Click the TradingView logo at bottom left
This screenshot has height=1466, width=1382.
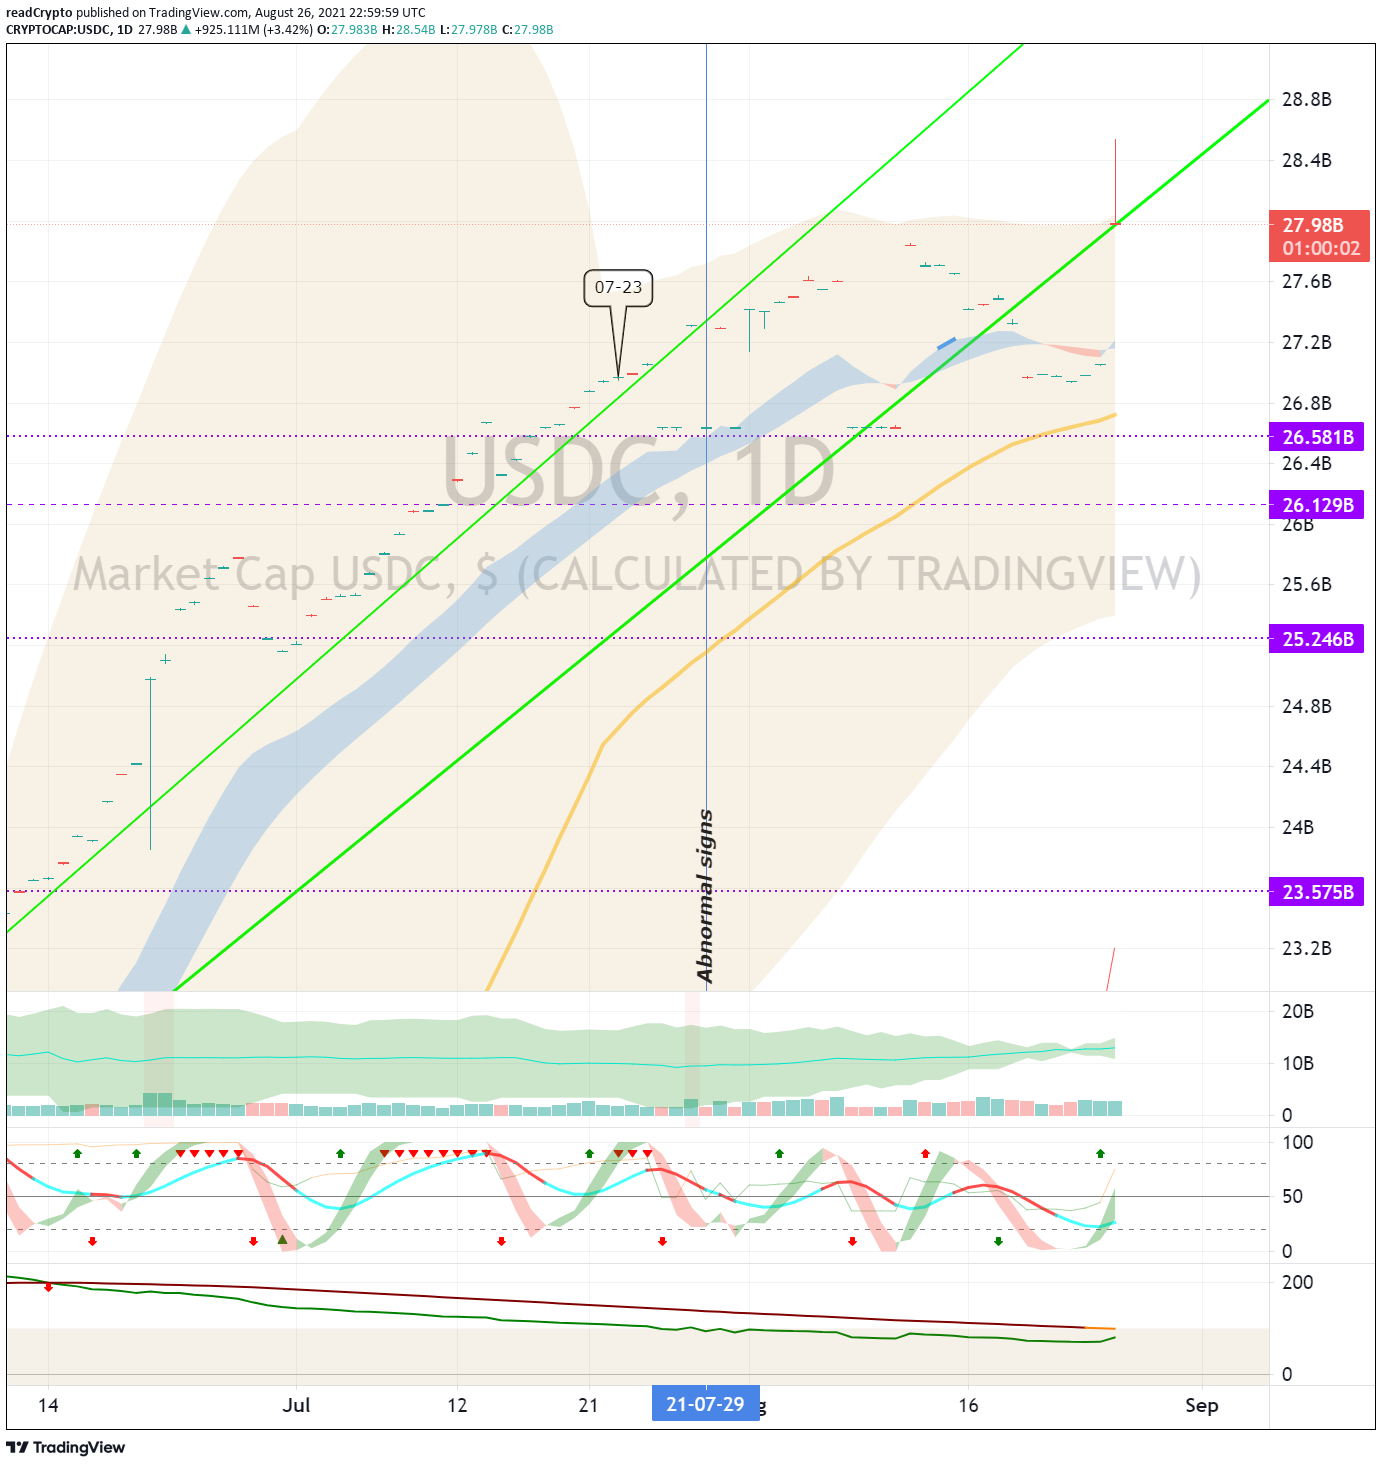point(66,1447)
